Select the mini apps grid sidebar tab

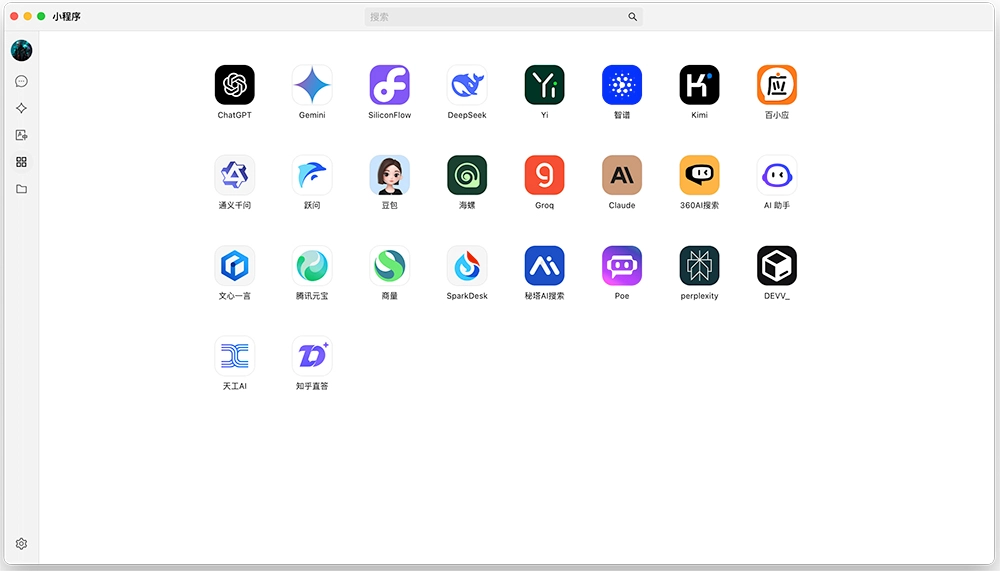click(x=22, y=162)
